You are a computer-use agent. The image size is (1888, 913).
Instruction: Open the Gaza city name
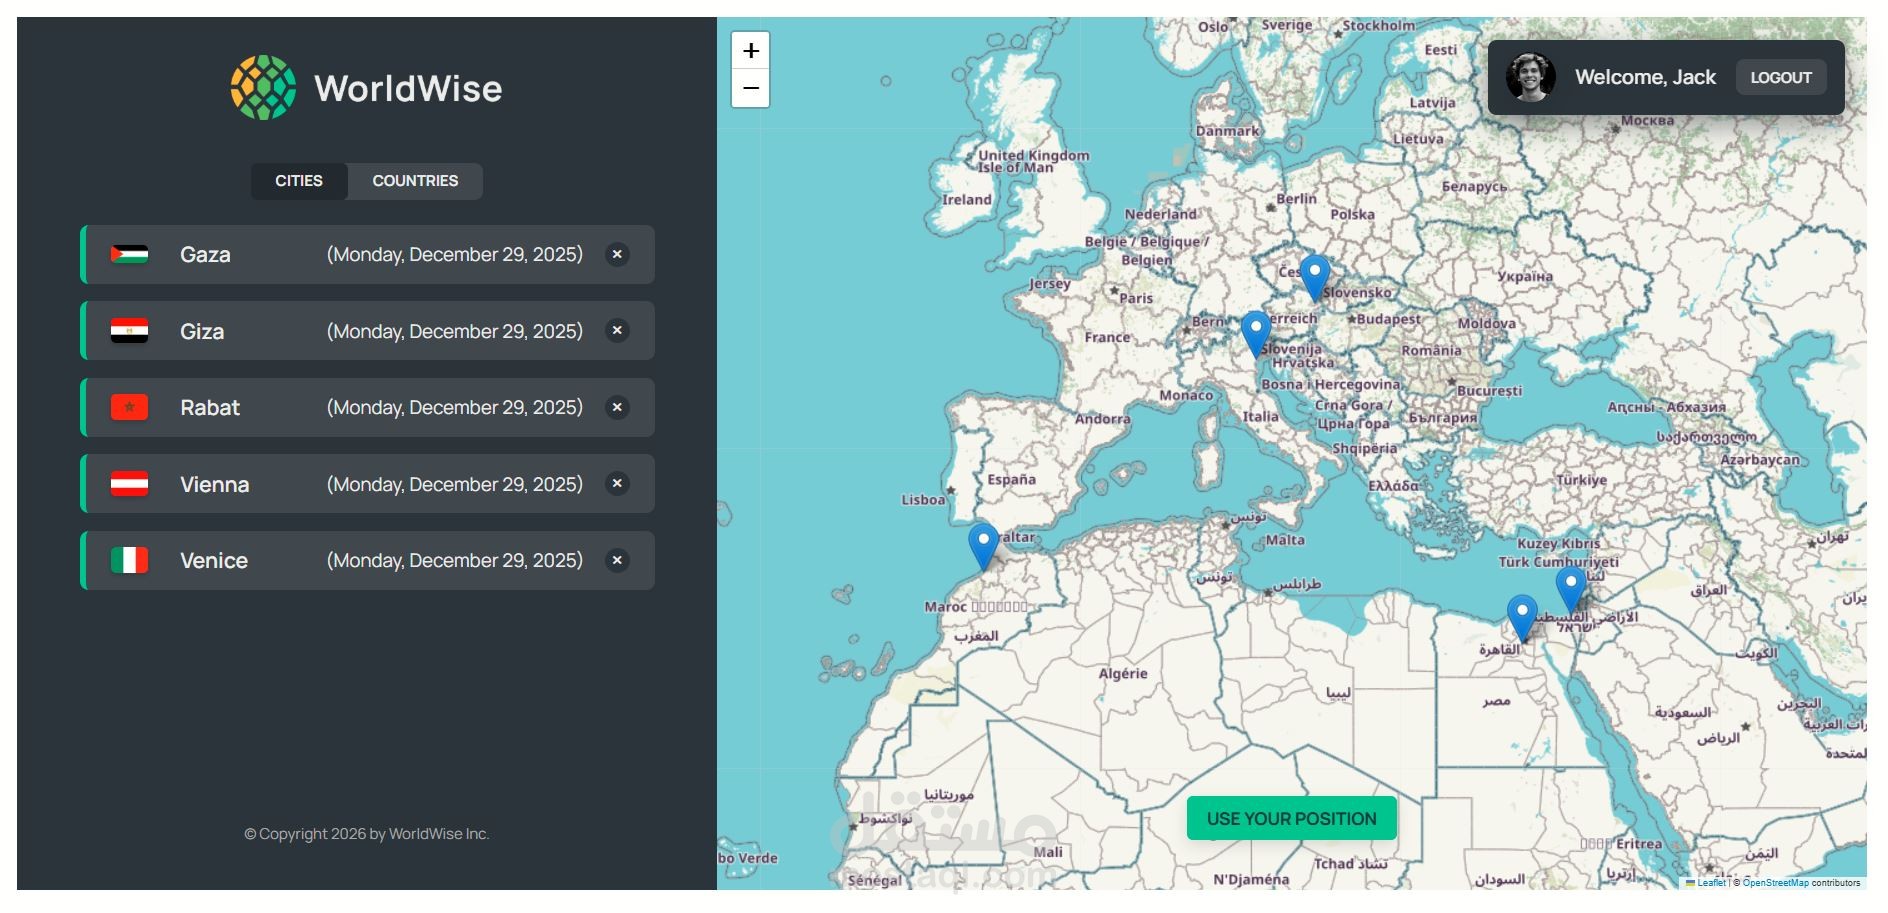[205, 254]
